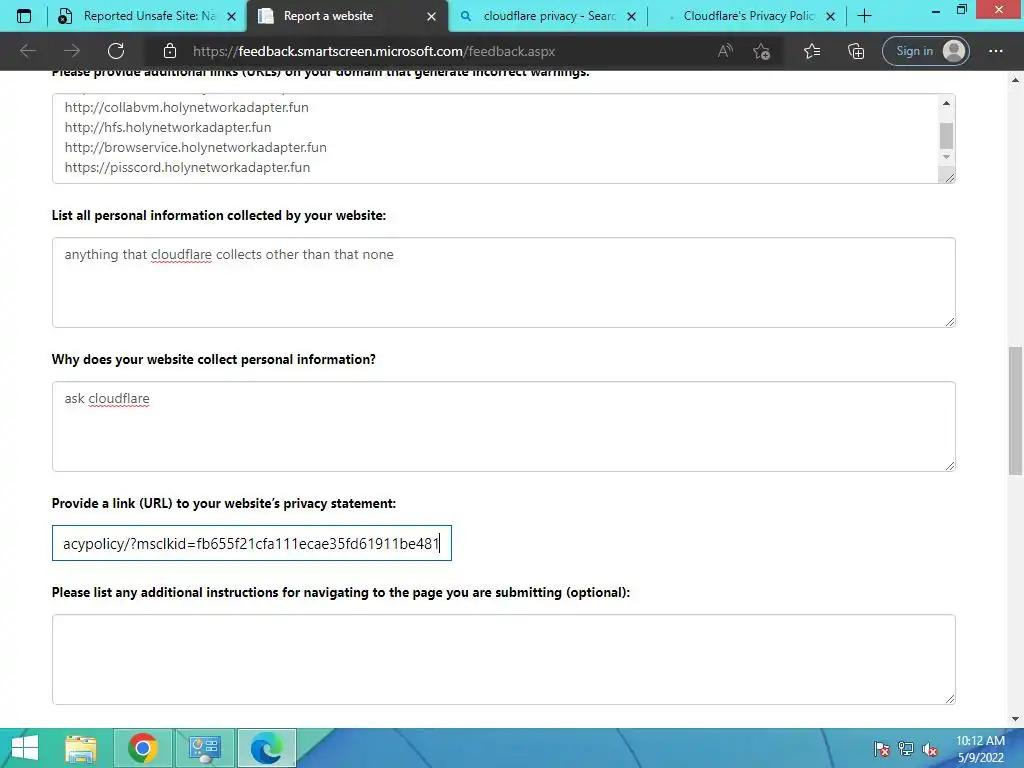Click the additional navigation instructions text area
Viewport: 1024px width, 768px height.
[504, 659]
